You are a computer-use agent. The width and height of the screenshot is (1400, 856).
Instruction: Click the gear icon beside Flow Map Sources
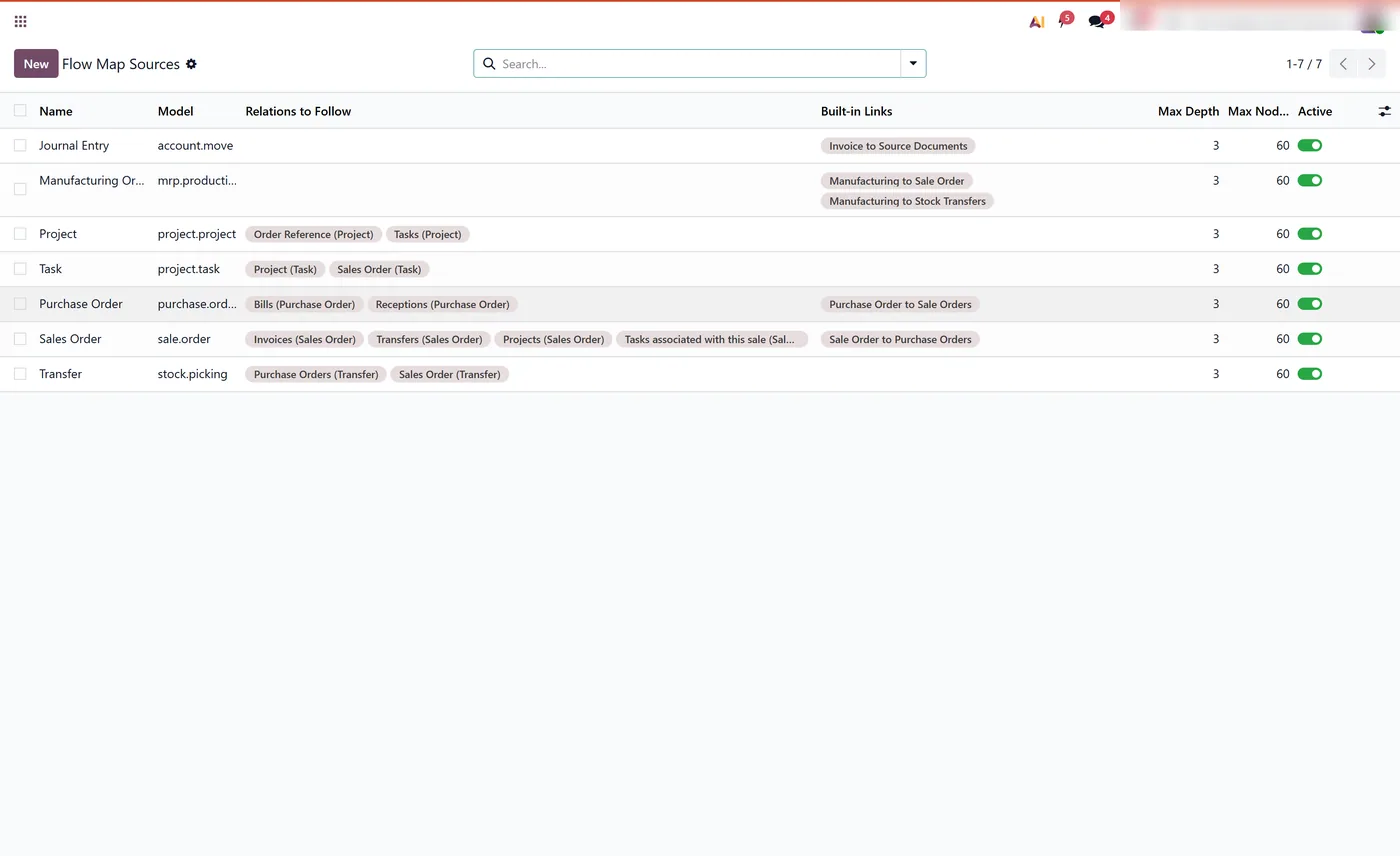click(x=191, y=64)
